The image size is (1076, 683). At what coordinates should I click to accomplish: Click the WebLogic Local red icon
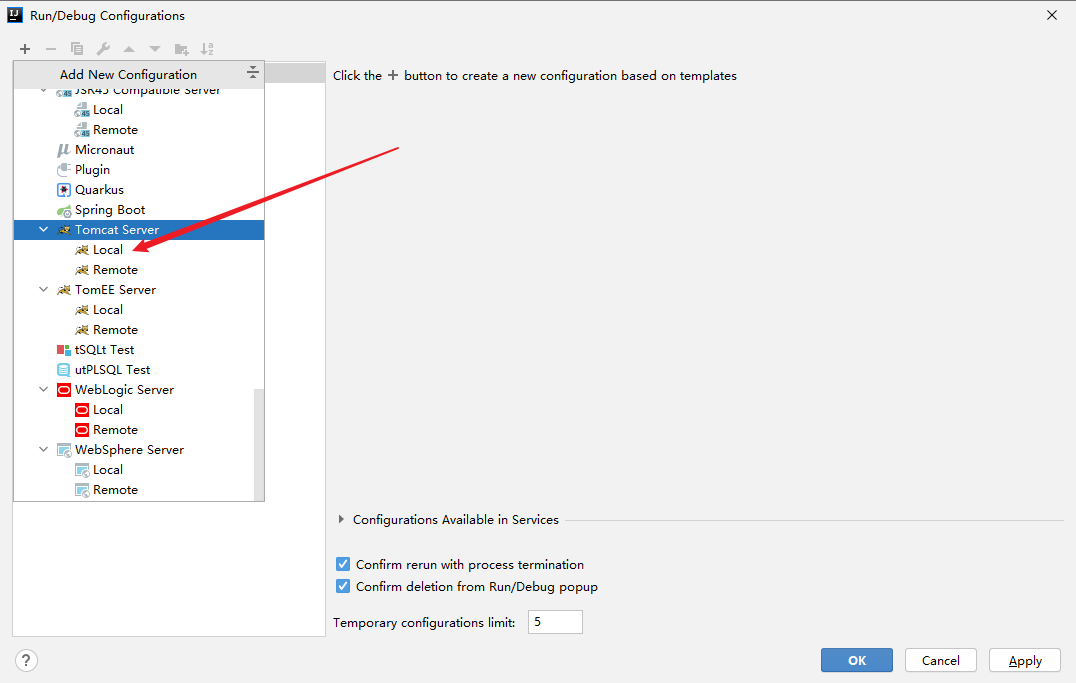pos(82,410)
